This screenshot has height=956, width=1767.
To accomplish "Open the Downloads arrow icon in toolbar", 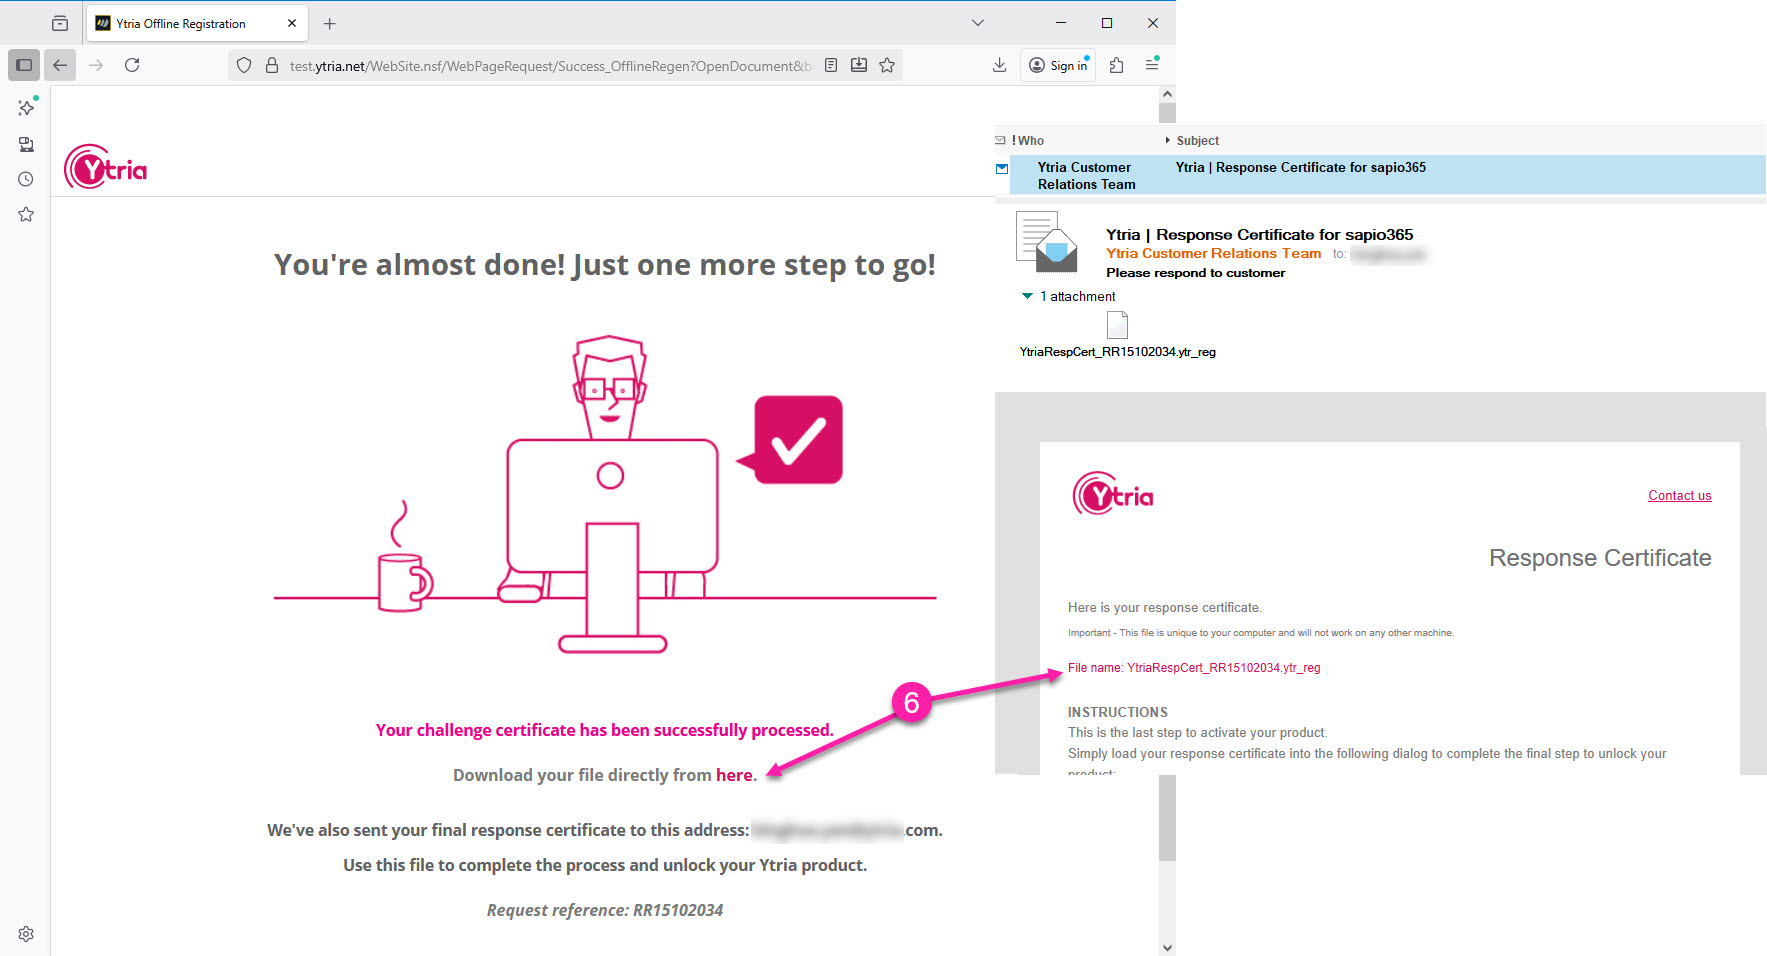I will 999,65.
